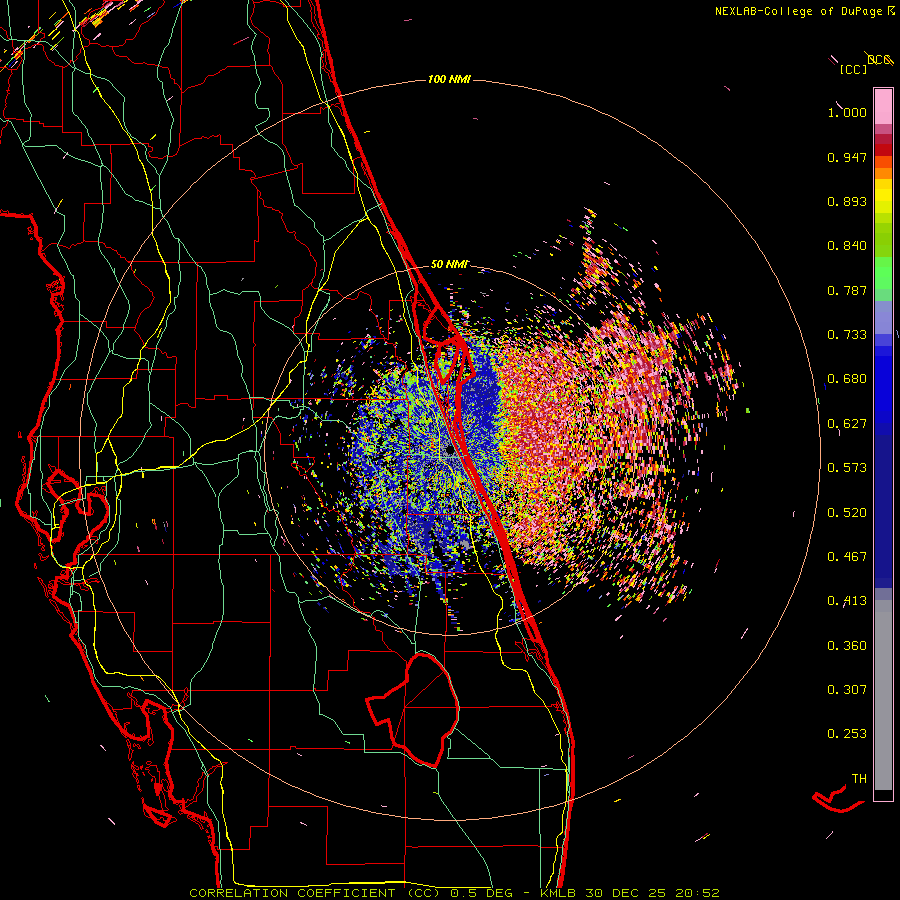The image size is (900, 900).
Task: Select the 0.893 legend value
Action: tap(847, 201)
